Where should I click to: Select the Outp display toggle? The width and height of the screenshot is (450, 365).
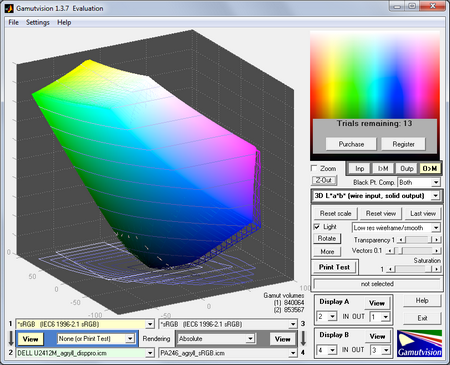(x=406, y=169)
